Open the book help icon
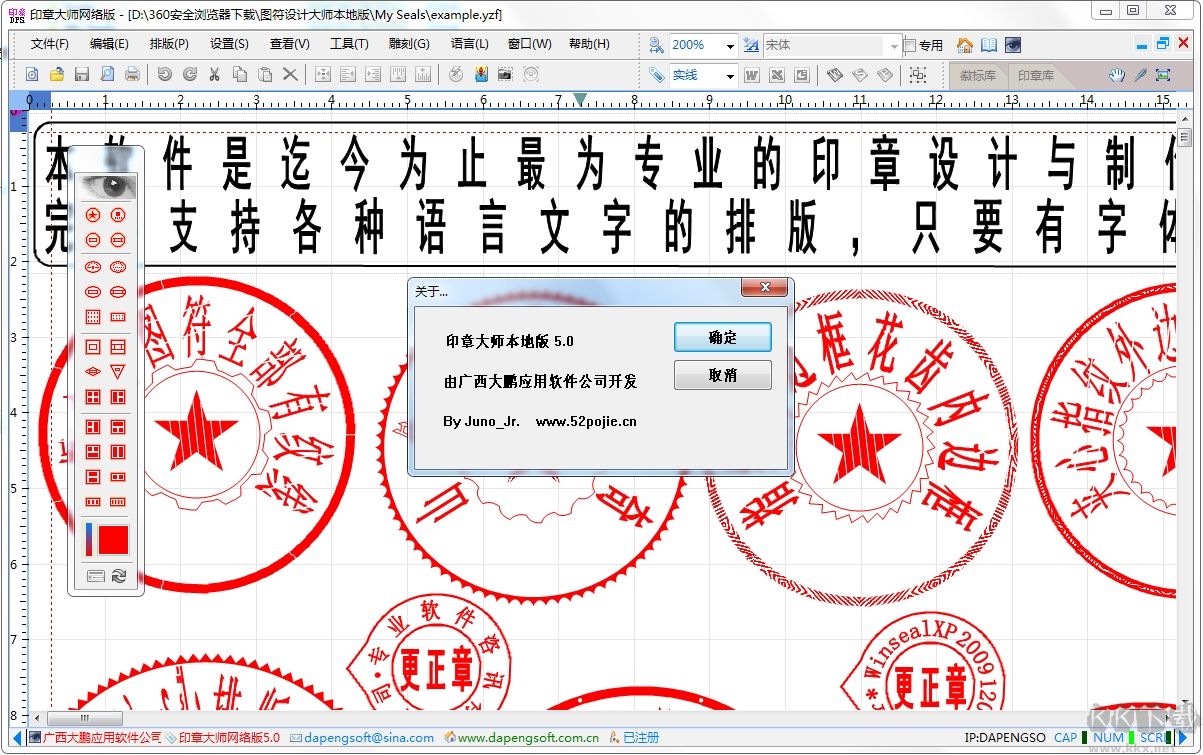The height and width of the screenshot is (755, 1203). 989,45
